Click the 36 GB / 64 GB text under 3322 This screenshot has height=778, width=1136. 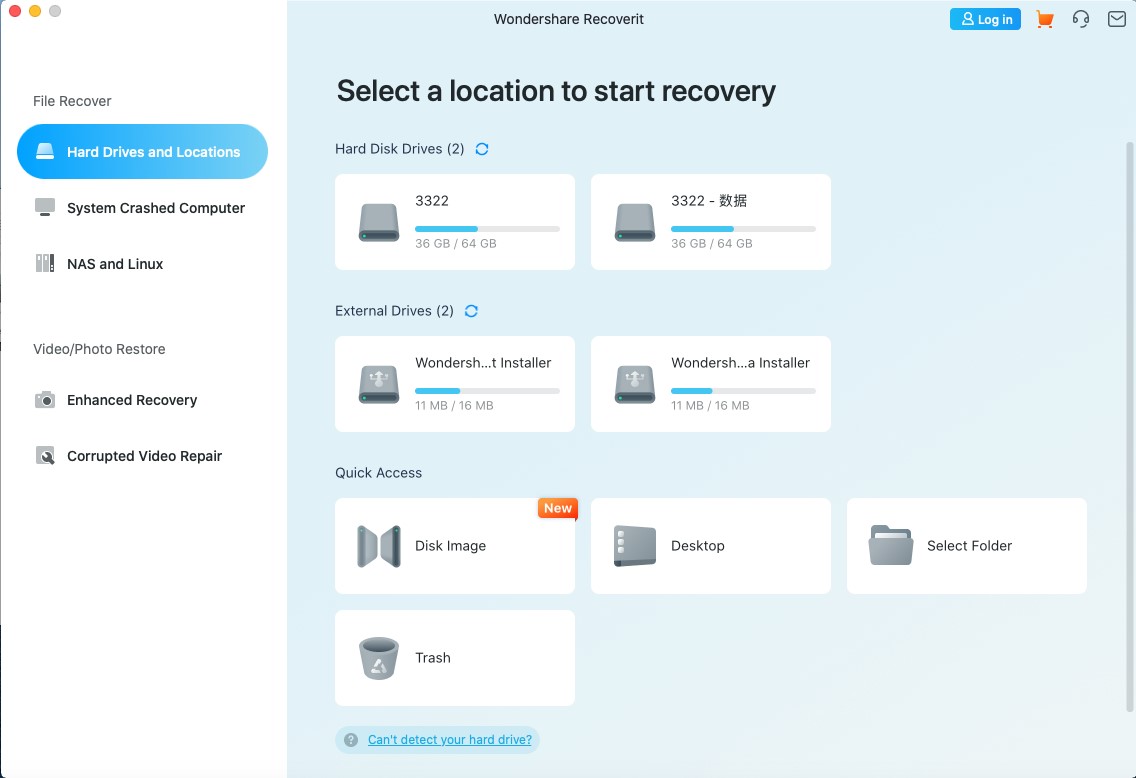tap(456, 243)
